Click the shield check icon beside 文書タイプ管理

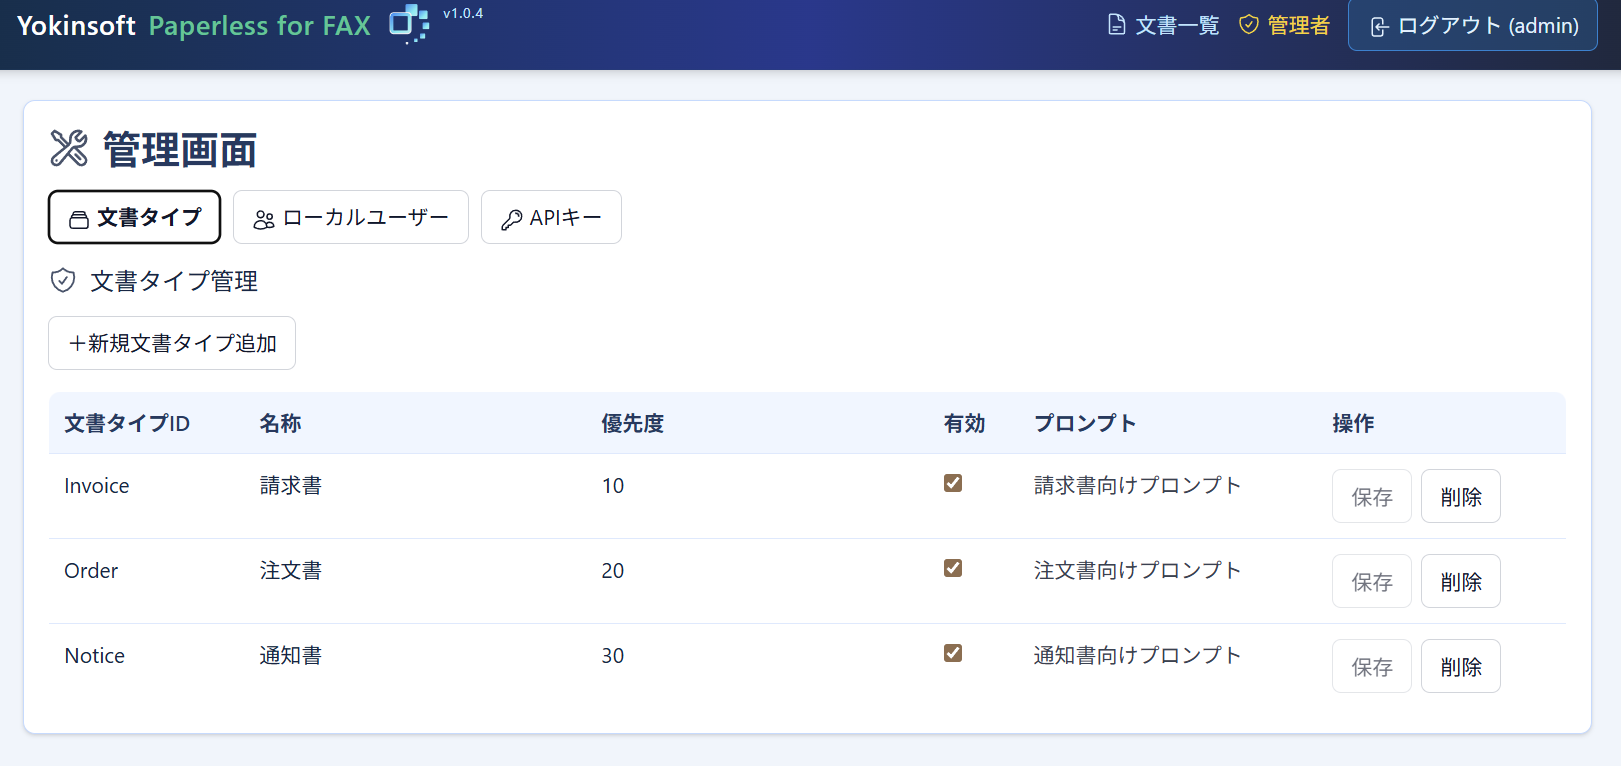pyautogui.click(x=63, y=281)
